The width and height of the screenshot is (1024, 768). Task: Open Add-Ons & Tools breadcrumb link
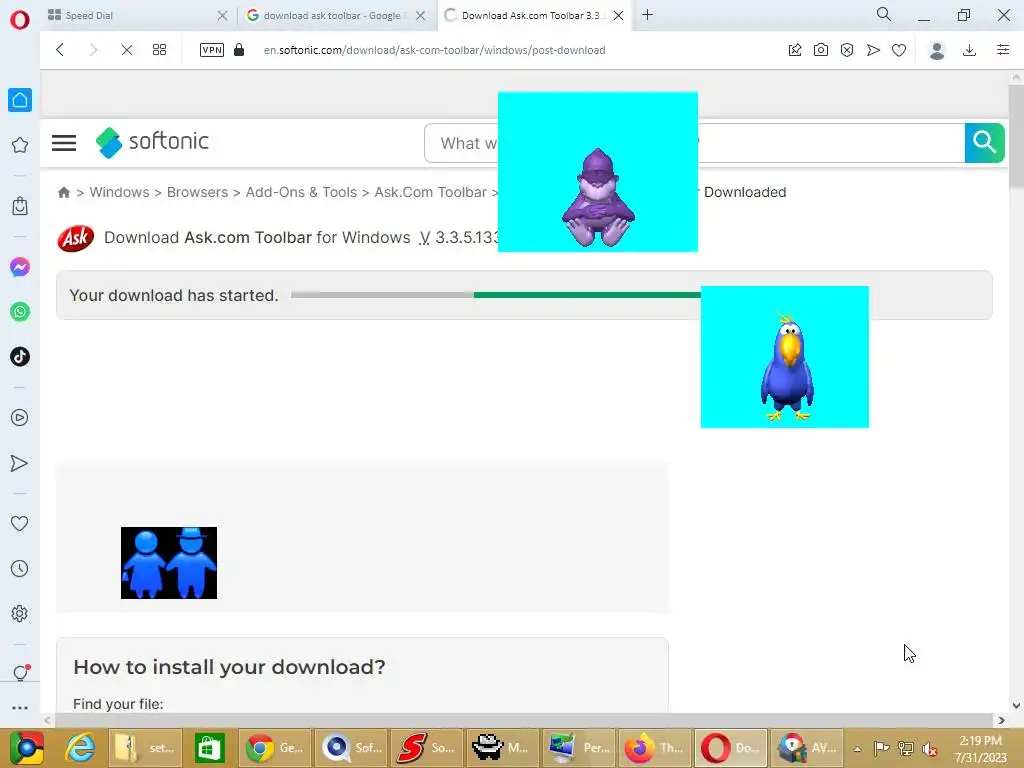coord(301,192)
